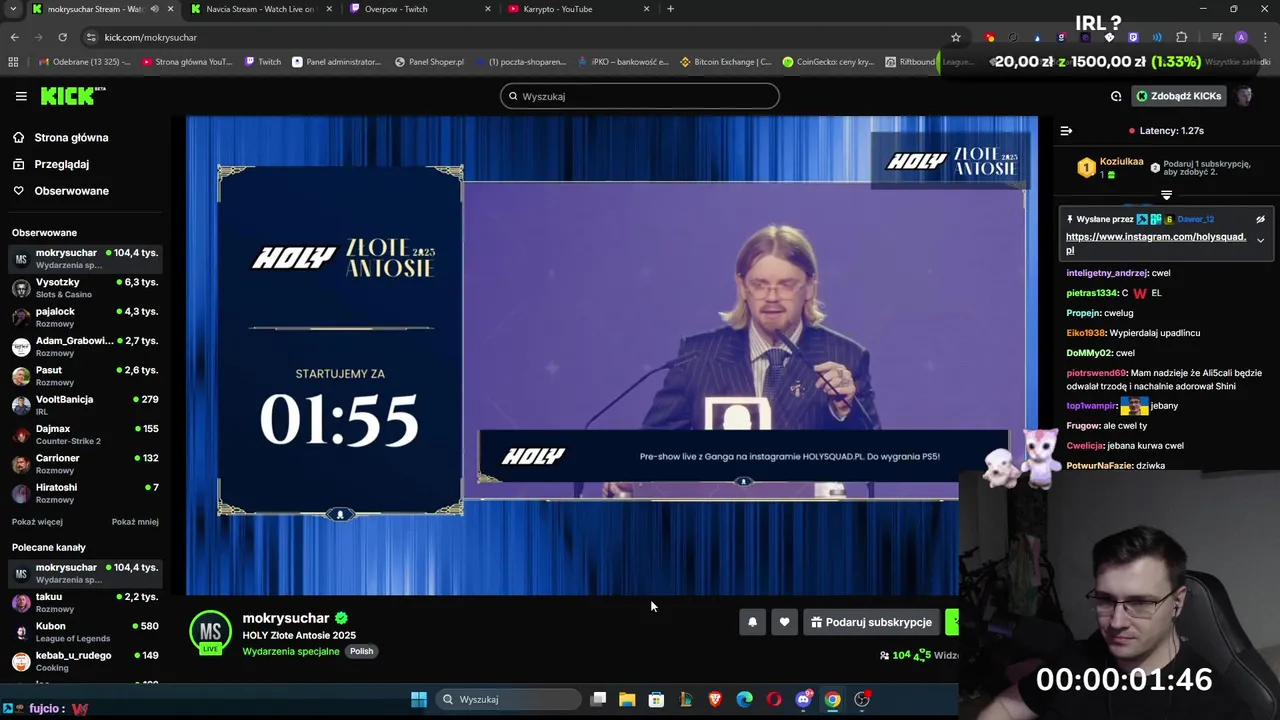Viewport: 1280px width, 720px height.
Task: Open Hiratoshi channel in sidebar
Action: (85, 493)
